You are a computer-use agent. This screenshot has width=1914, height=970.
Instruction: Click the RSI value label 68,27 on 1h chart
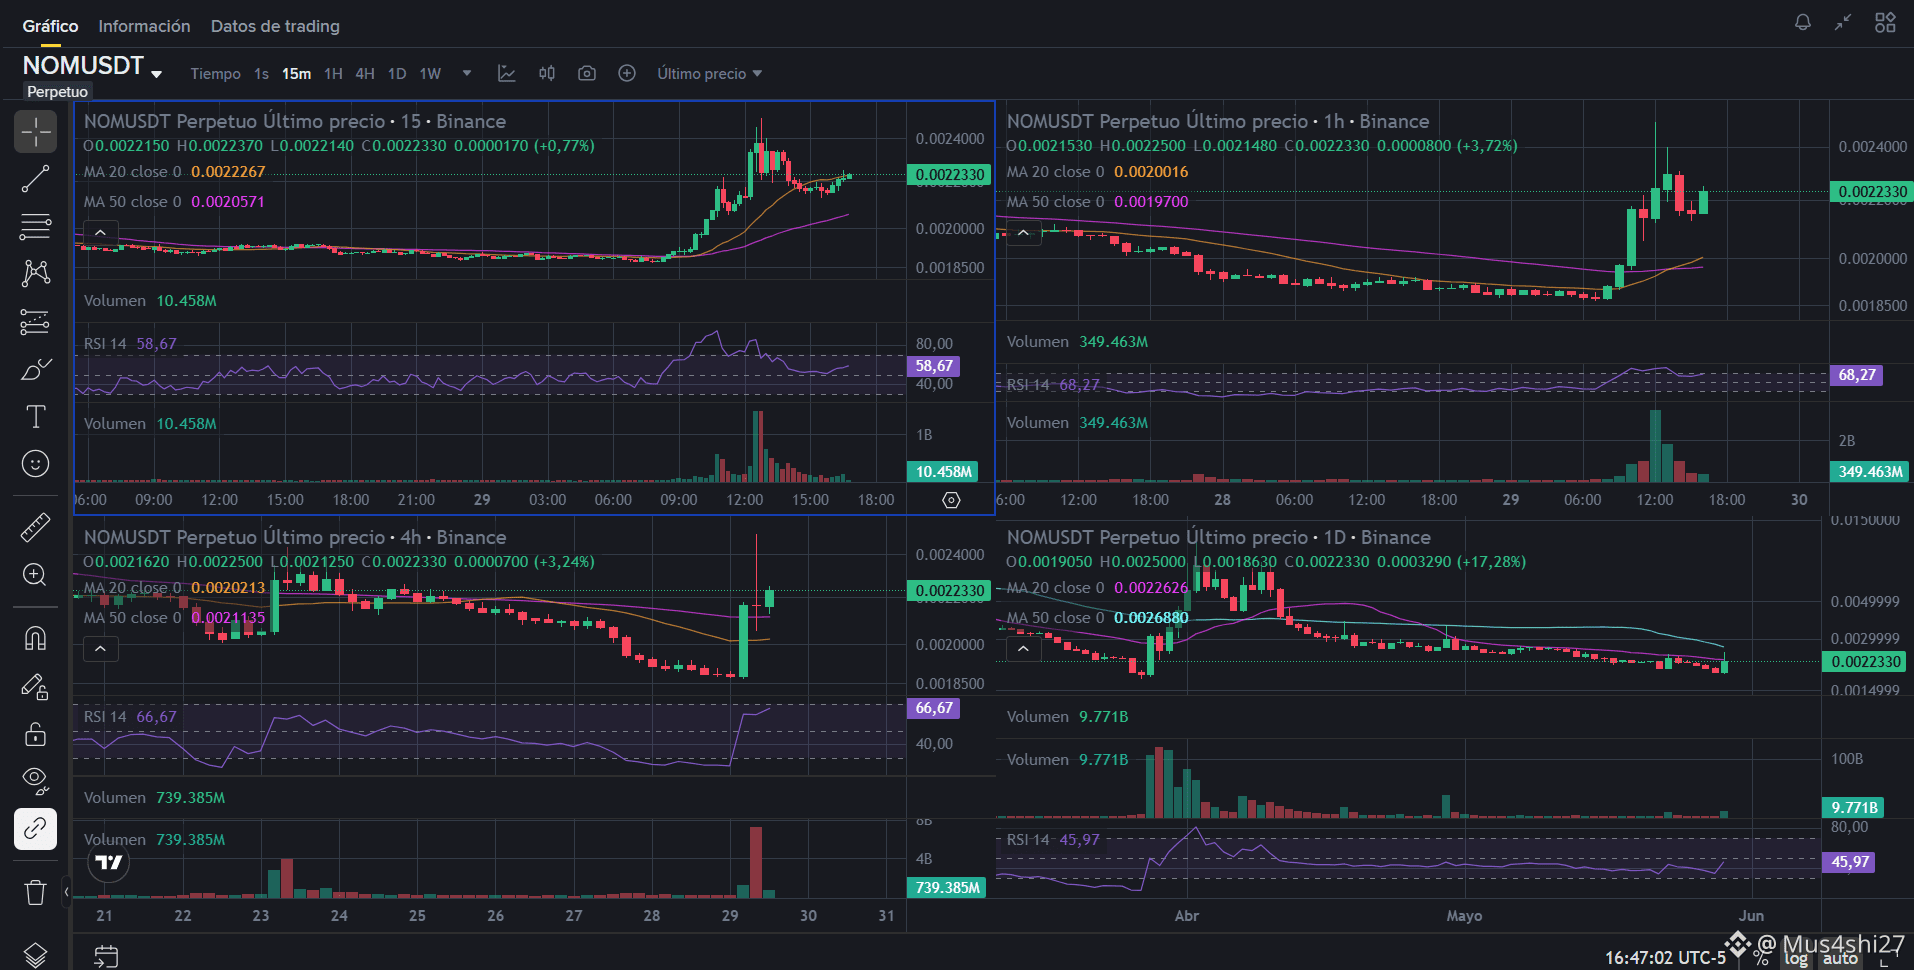1856,375
